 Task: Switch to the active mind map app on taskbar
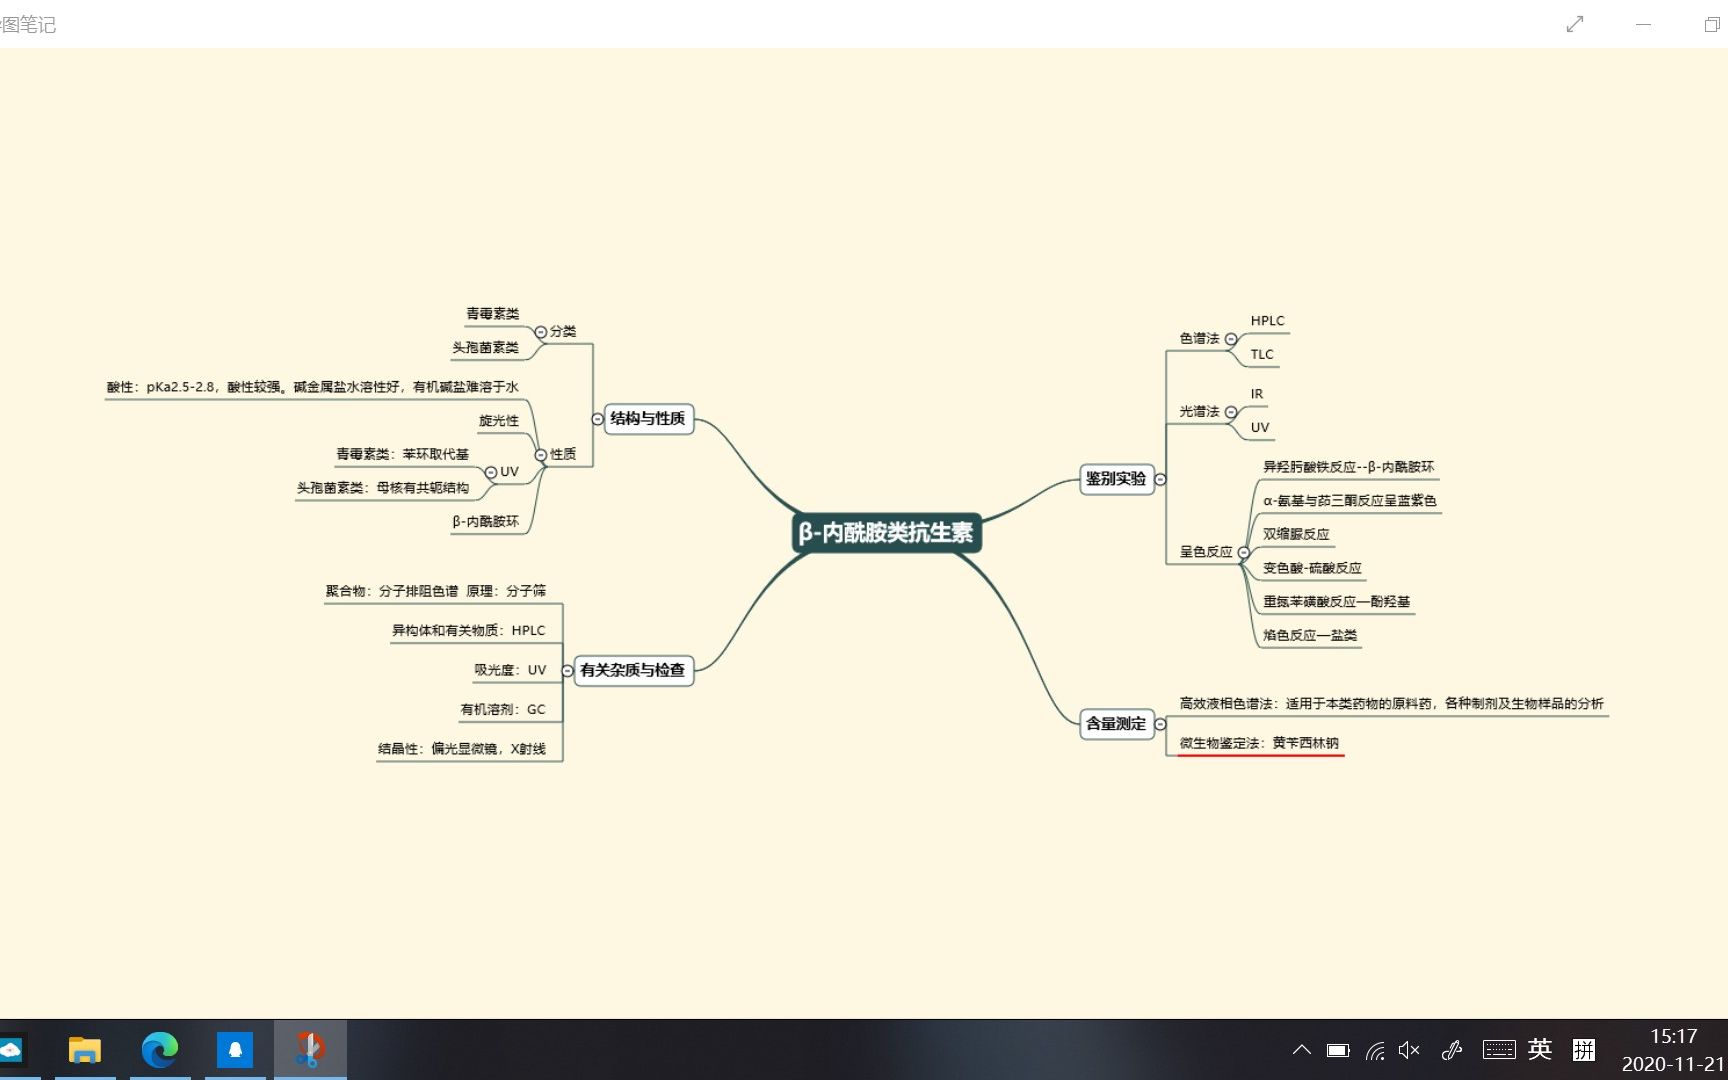tap(310, 1050)
